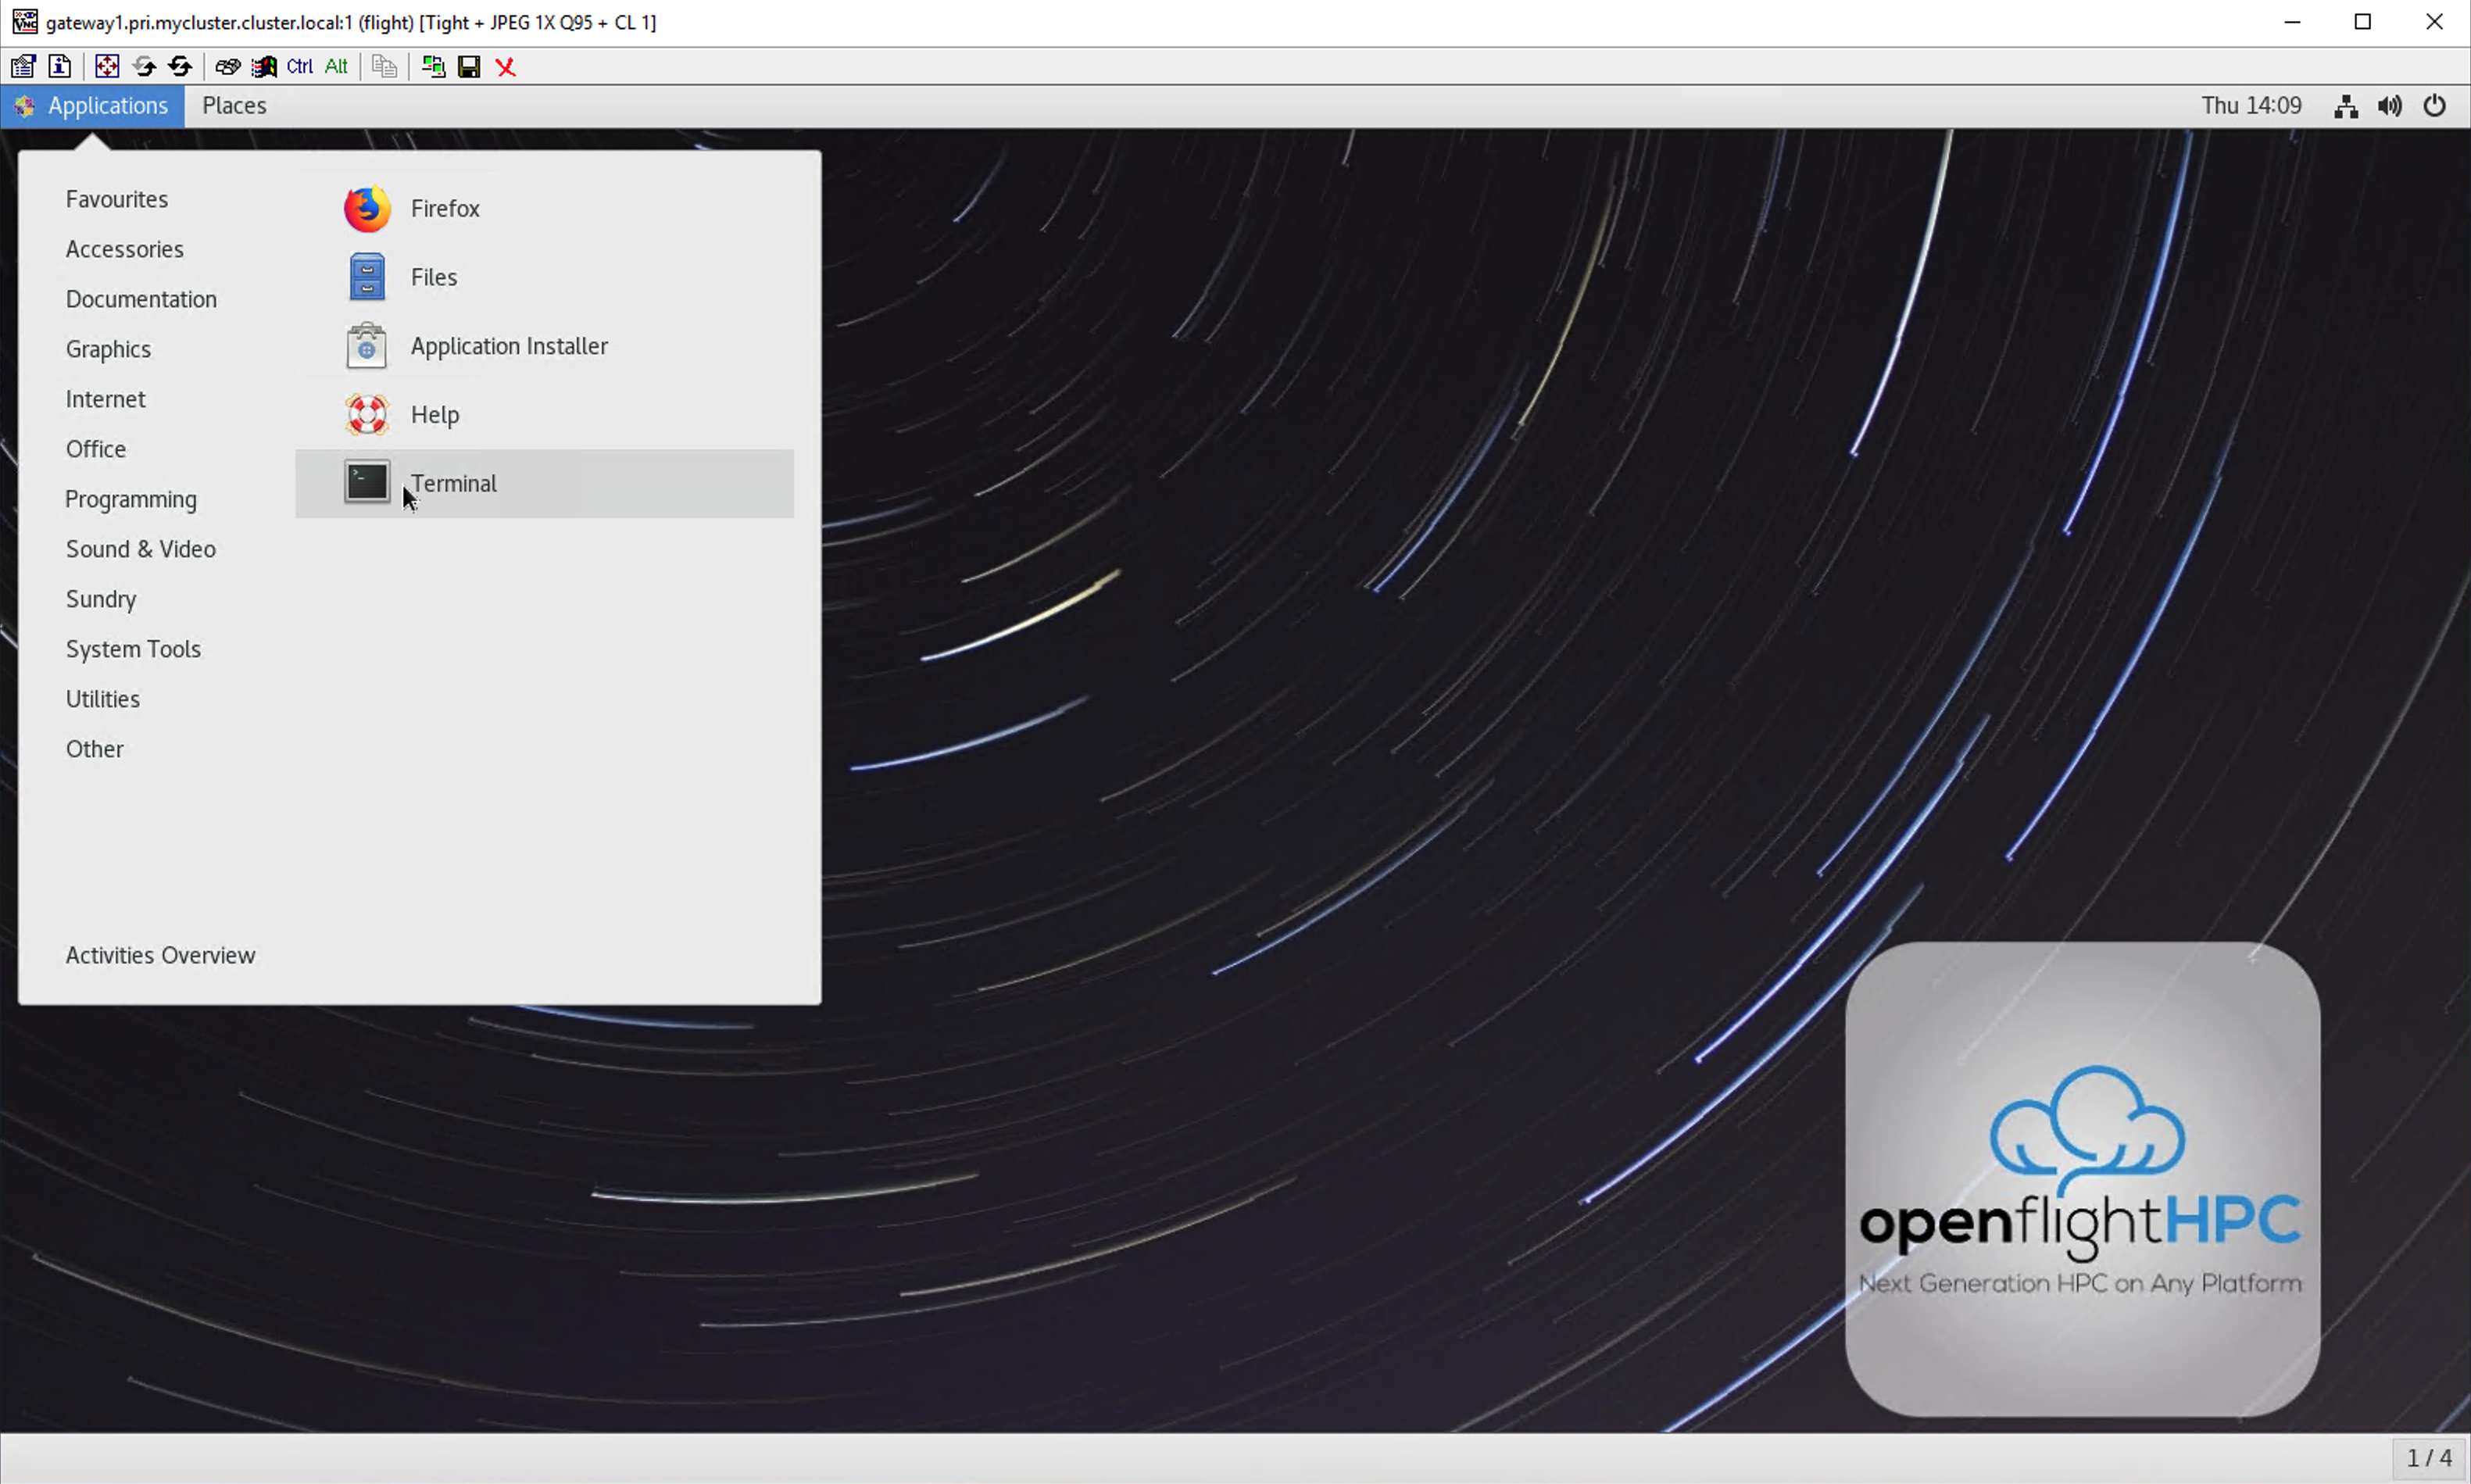
Task: Select the Internet category
Action: (x=106, y=399)
